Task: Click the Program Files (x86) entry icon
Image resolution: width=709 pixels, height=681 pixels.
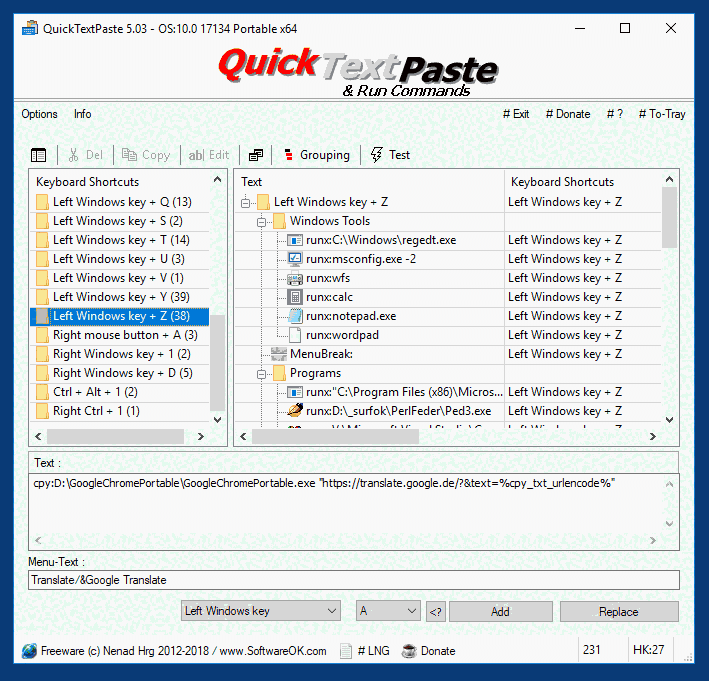Action: pos(295,392)
